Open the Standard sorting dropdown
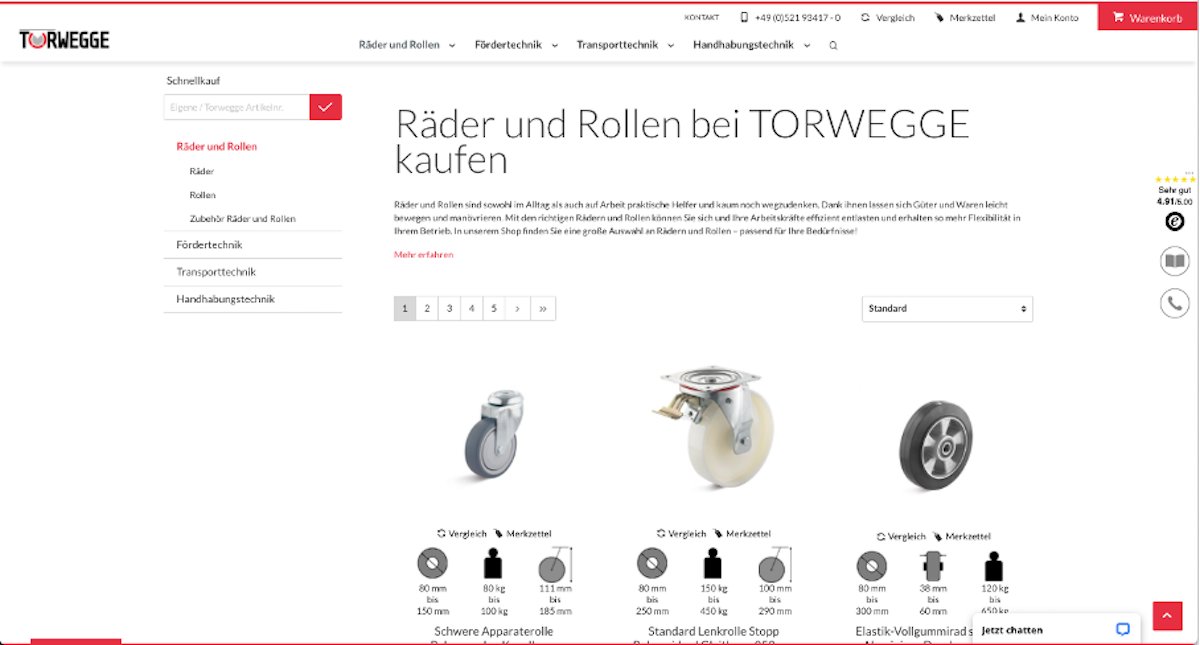Image resolution: width=1200 pixels, height=645 pixels. pos(947,309)
